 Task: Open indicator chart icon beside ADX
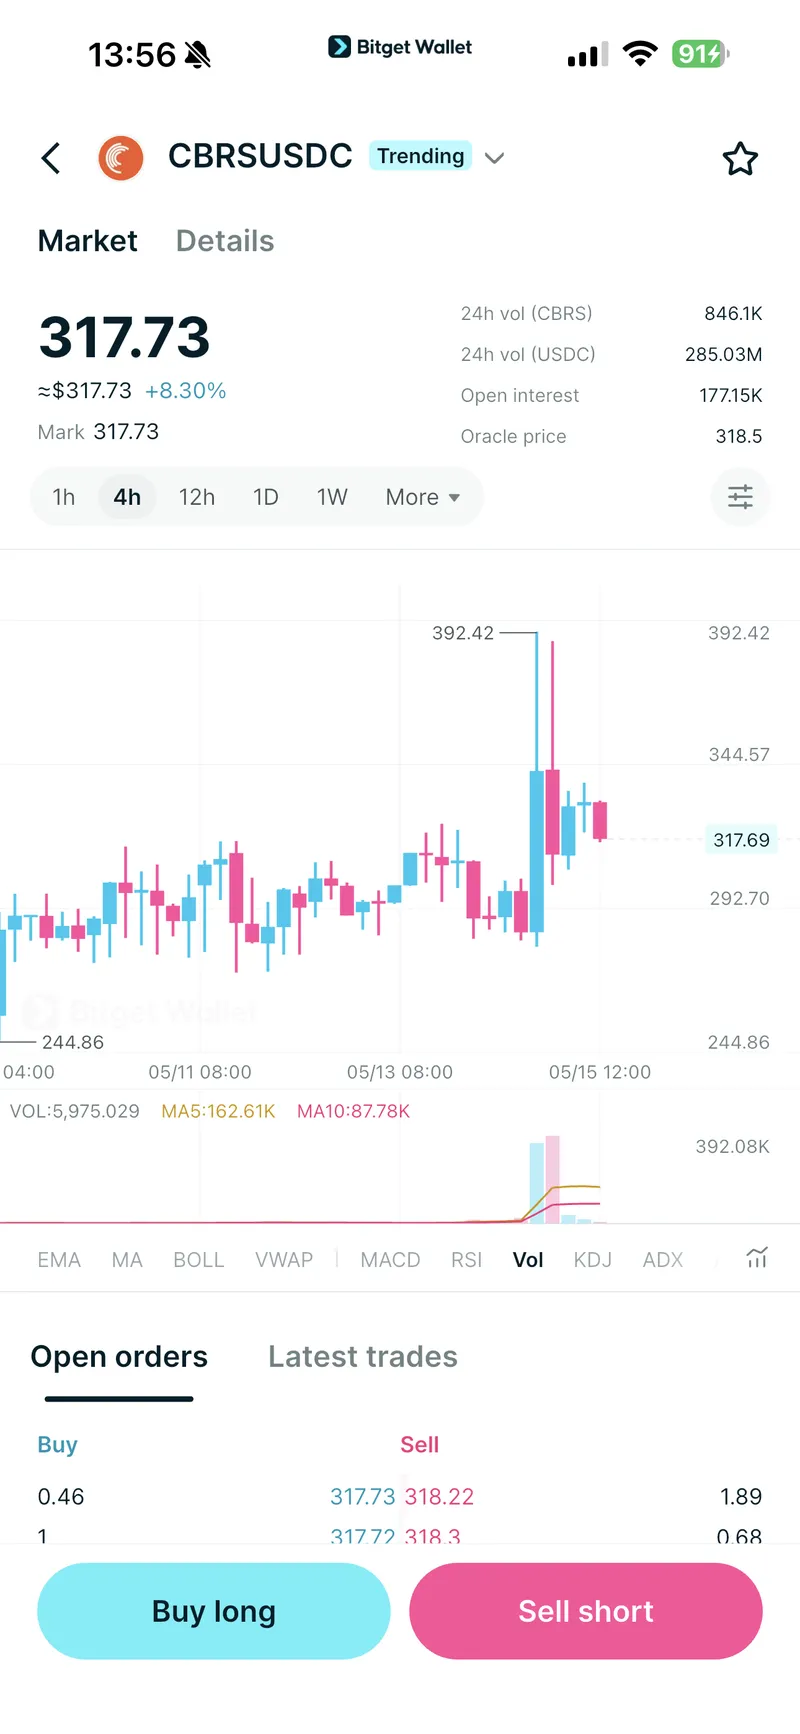pos(757,1258)
